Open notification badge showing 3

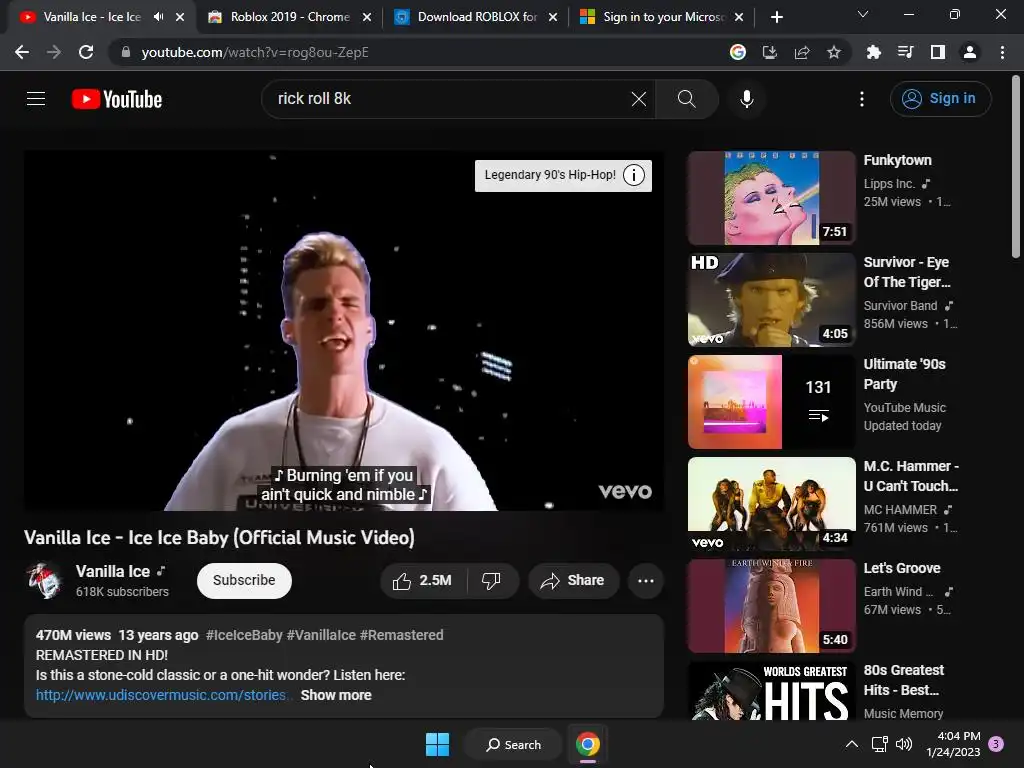click(997, 743)
